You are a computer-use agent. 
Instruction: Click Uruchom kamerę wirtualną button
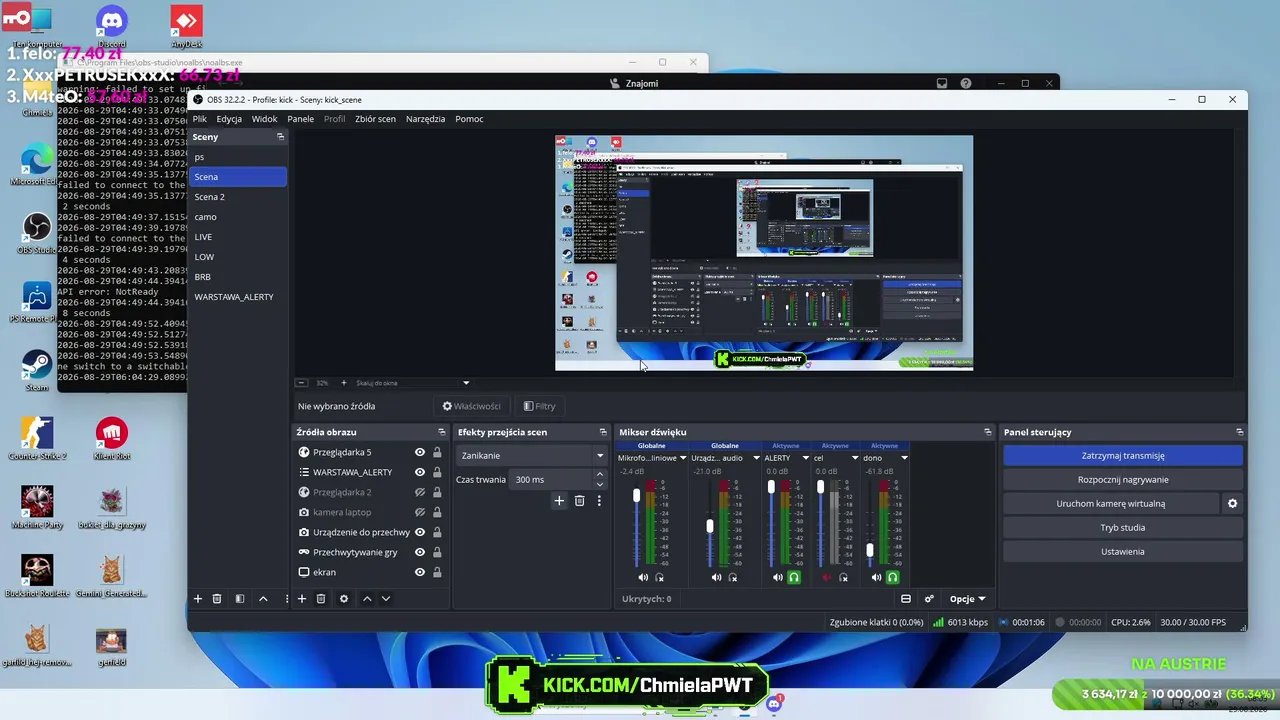coord(1110,504)
